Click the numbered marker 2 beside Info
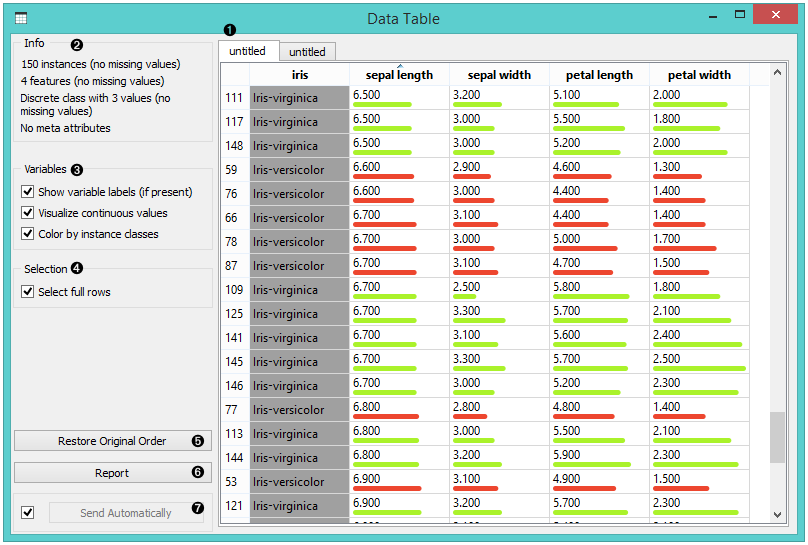808x545 pixels. click(x=77, y=44)
